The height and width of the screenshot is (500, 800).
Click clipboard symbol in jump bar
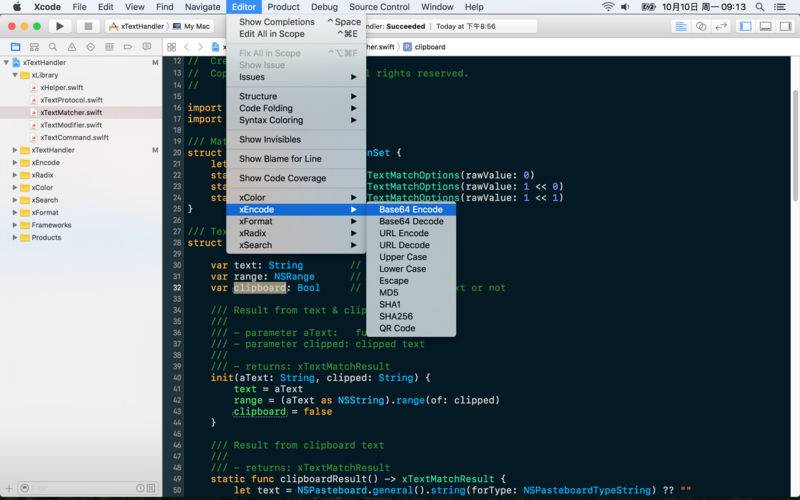[424, 47]
